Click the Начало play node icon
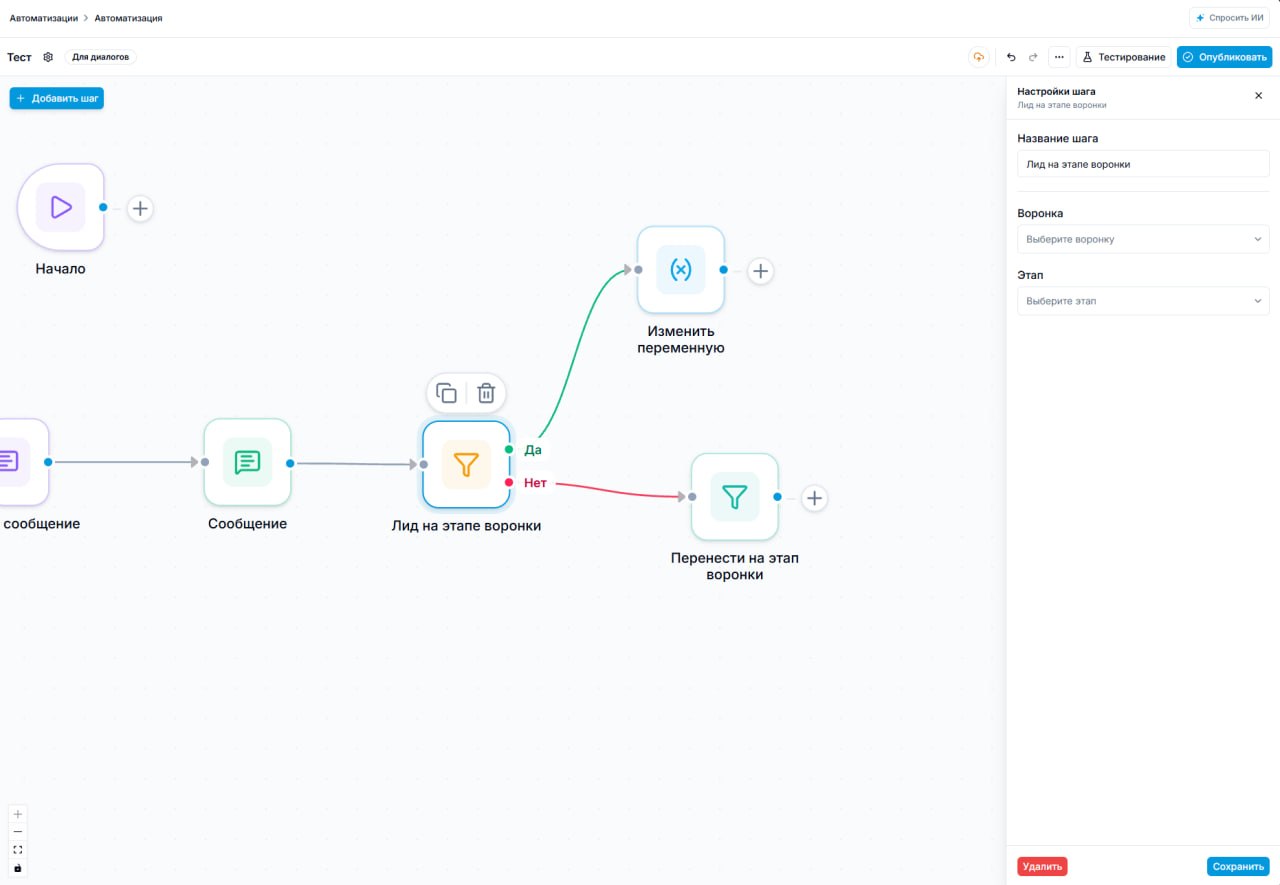 [x=61, y=207]
